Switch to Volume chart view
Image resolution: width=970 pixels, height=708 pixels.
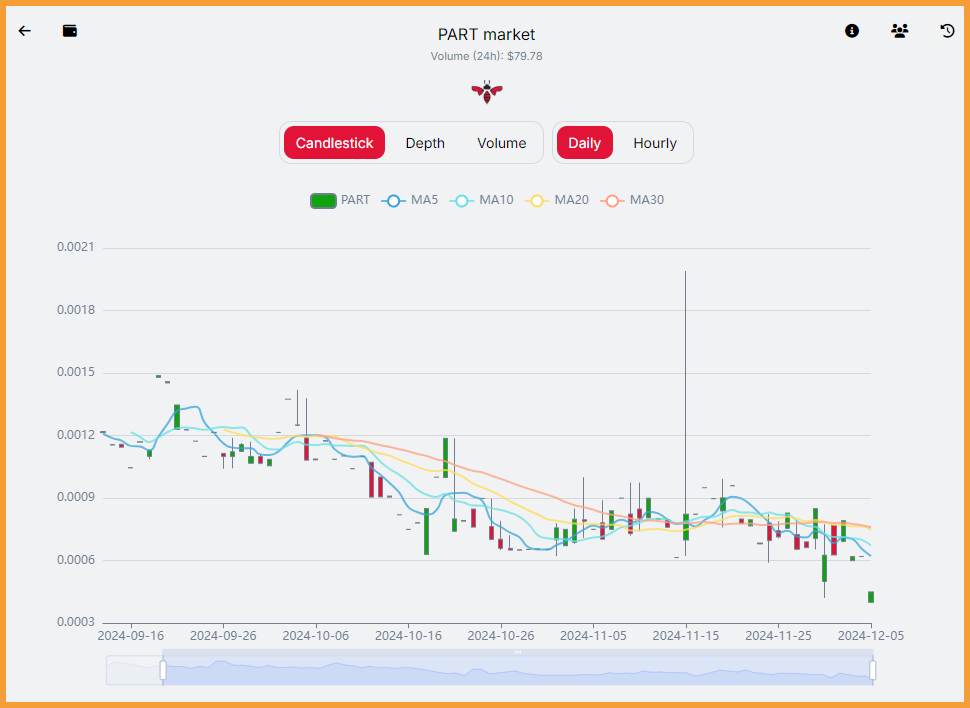[x=501, y=143]
